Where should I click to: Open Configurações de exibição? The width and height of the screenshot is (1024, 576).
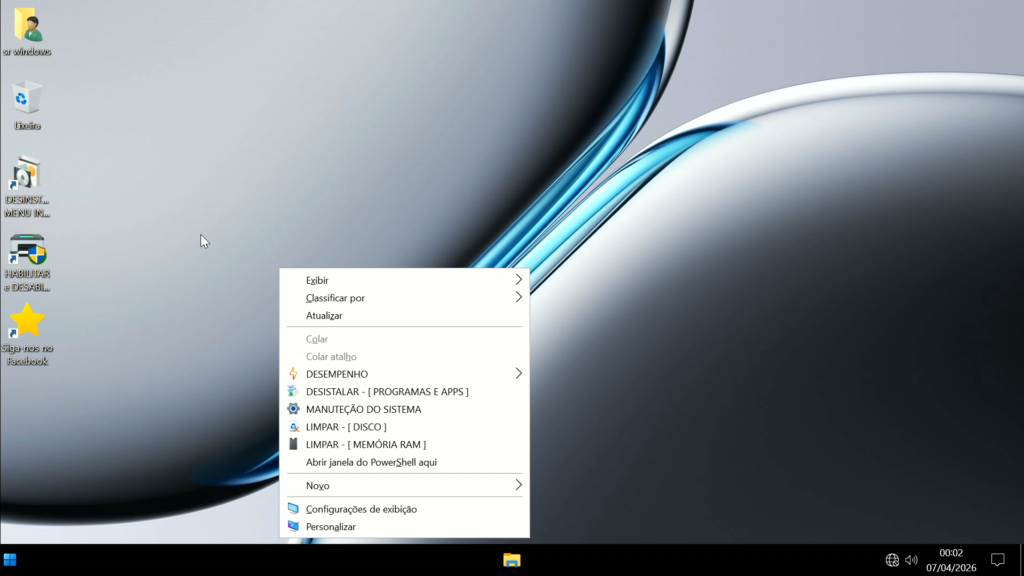coord(361,509)
